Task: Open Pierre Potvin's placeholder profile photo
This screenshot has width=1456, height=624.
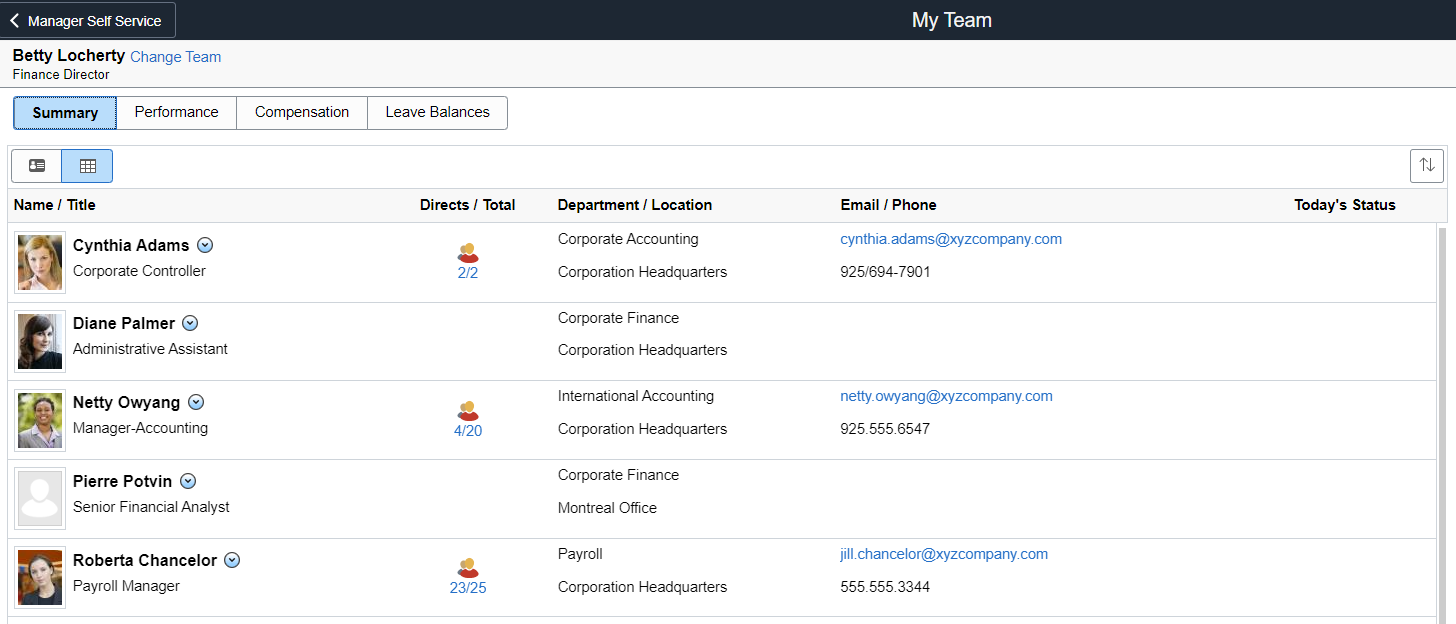Action: tap(39, 498)
